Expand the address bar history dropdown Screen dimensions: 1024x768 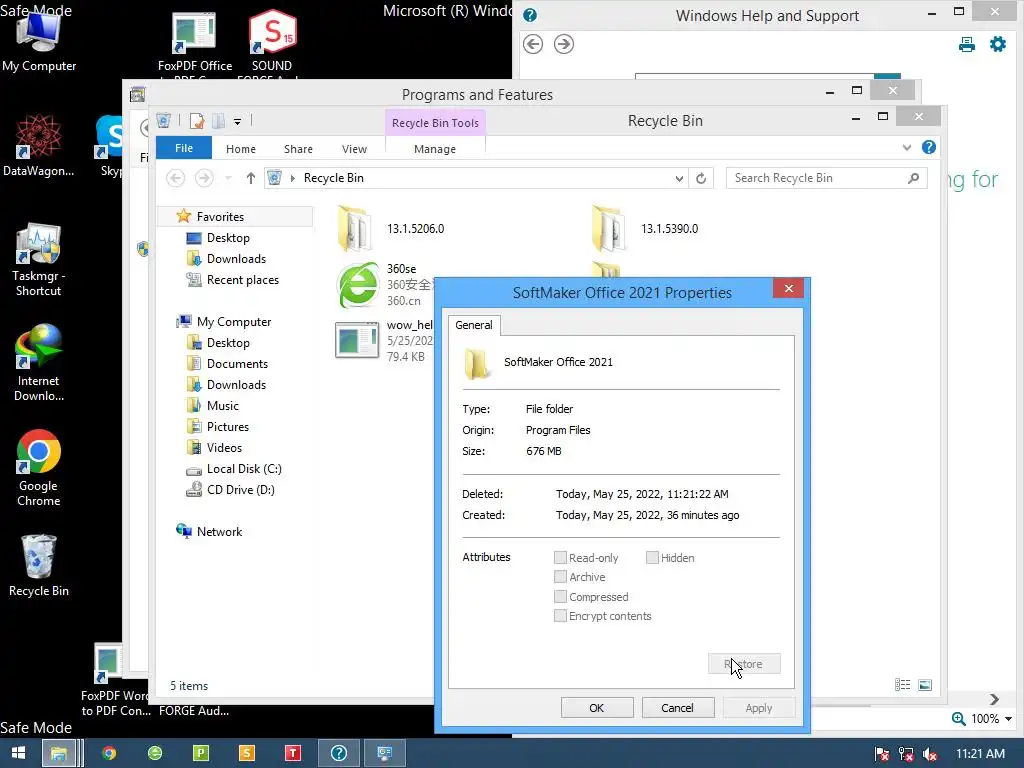tap(679, 178)
